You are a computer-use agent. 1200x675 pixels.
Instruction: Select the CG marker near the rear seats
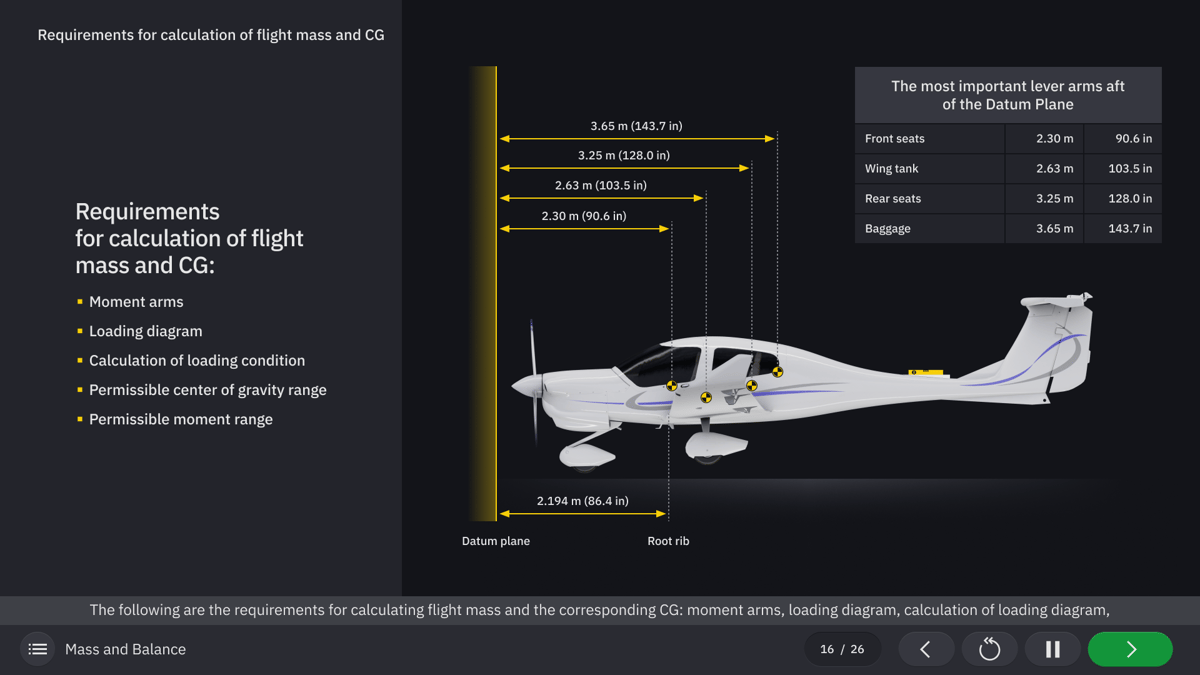pos(752,385)
